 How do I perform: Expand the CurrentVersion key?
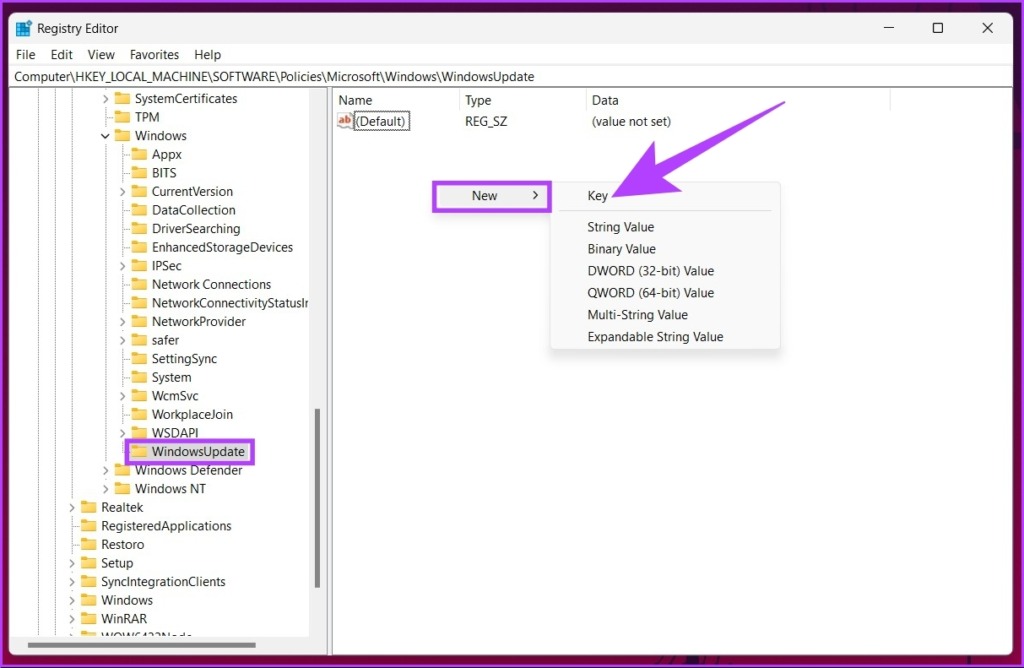pyautogui.click(x=122, y=192)
